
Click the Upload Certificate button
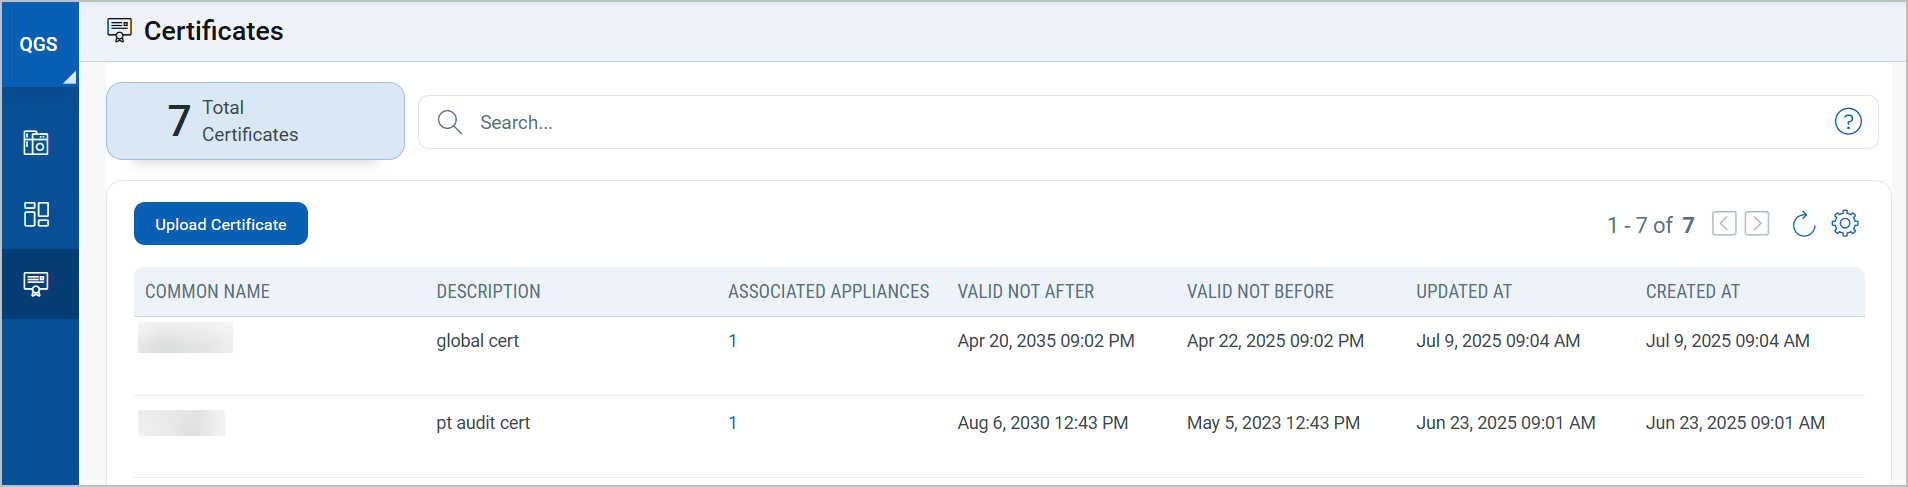[x=221, y=224]
